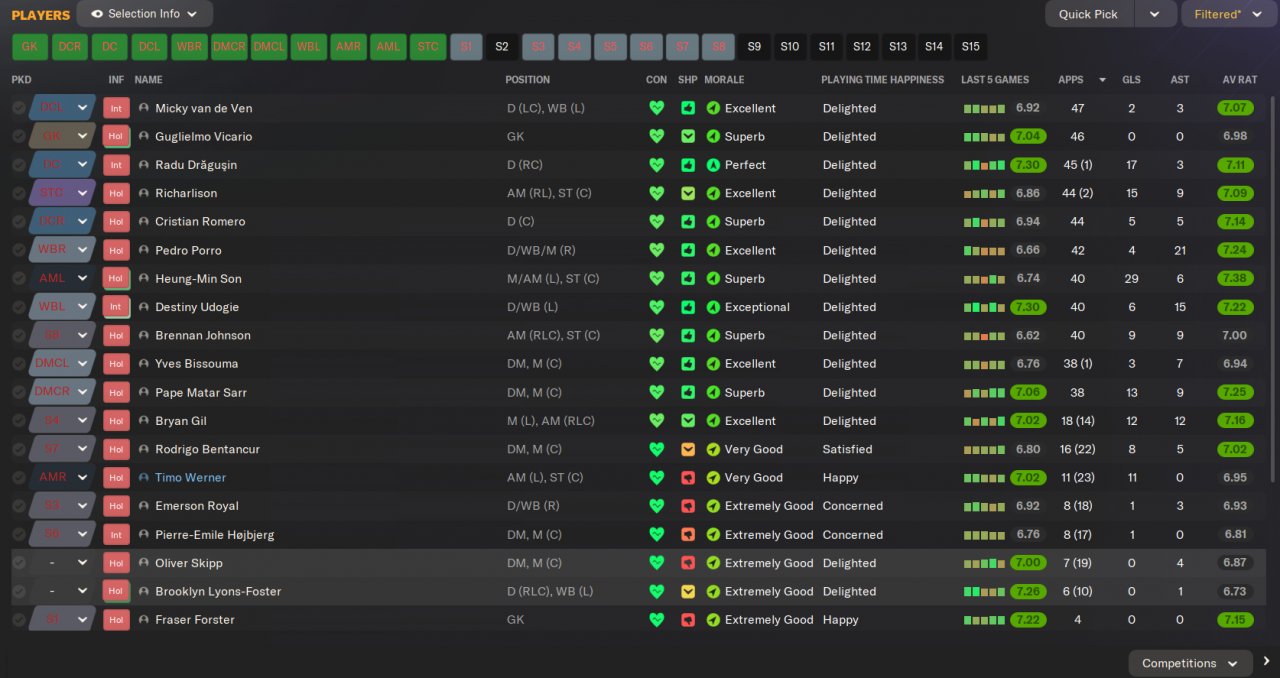Click condition heart icon for Micky van de Ven
This screenshot has height=678, width=1280.
click(x=656, y=108)
